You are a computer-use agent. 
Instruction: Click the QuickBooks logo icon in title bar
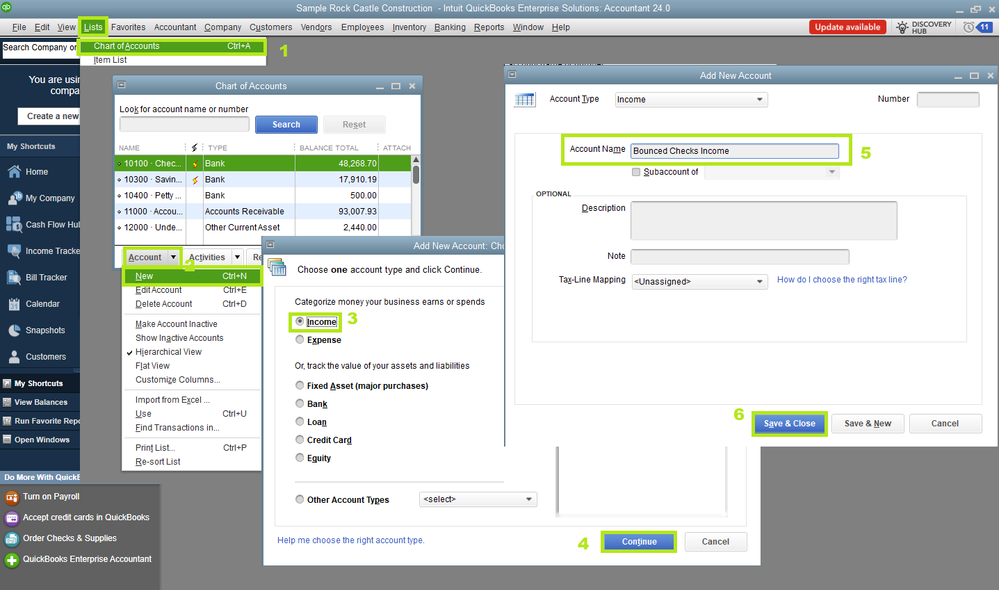point(7,8)
